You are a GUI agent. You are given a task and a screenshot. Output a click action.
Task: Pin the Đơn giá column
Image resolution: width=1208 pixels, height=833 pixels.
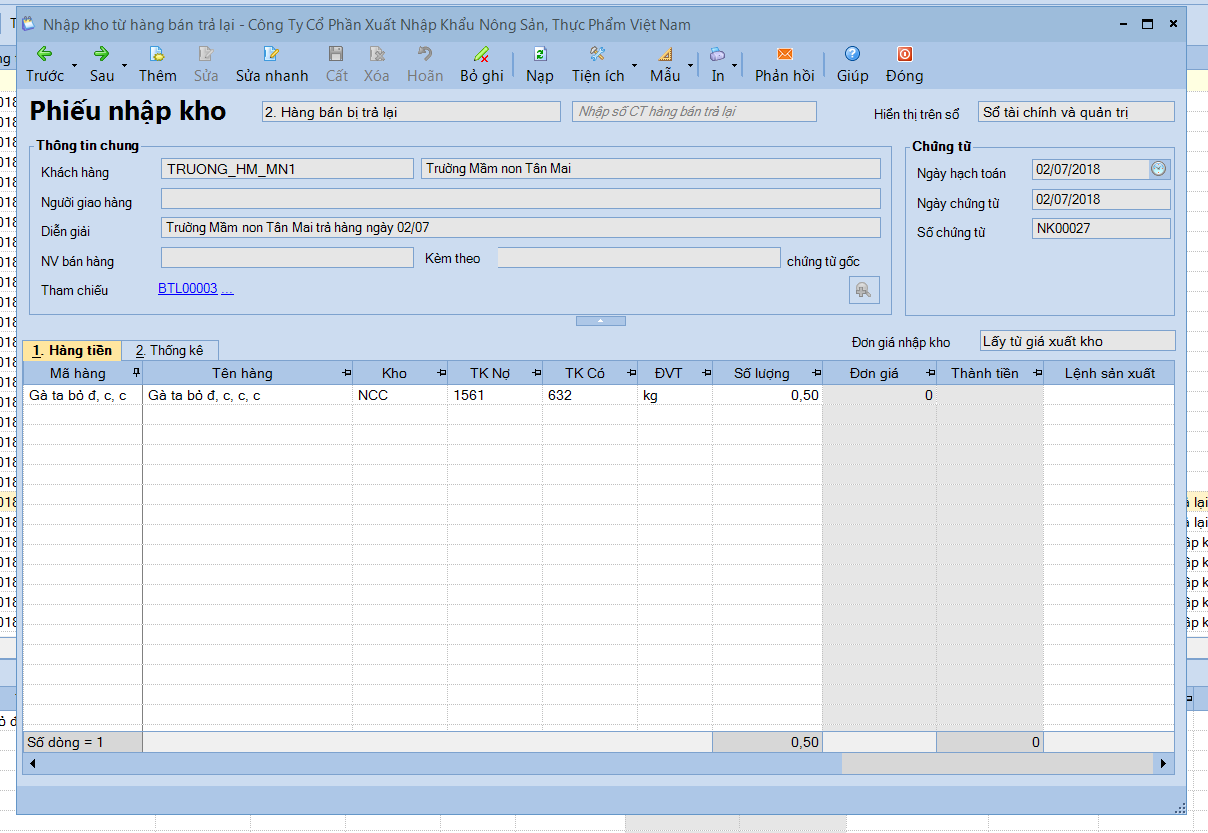point(930,373)
